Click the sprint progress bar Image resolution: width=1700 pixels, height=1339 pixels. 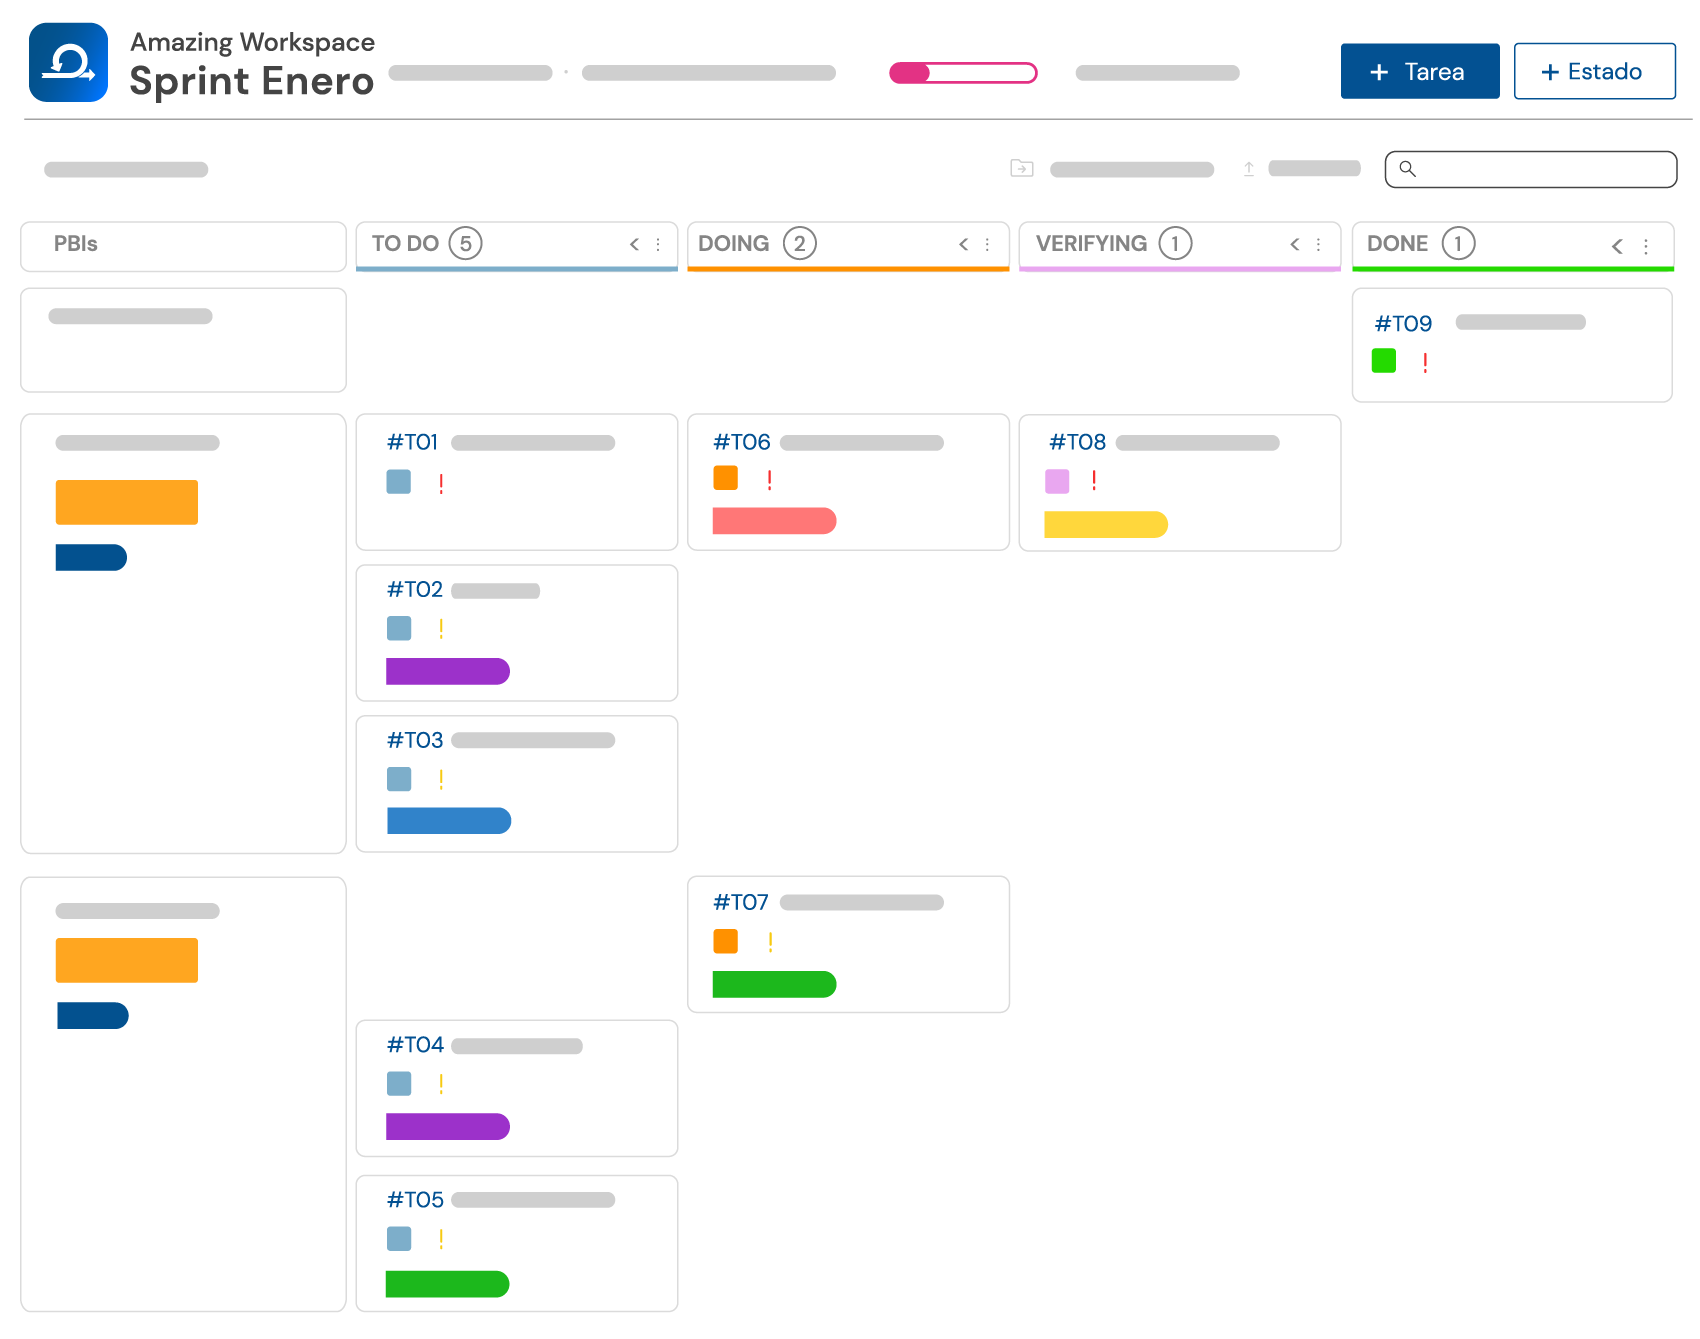click(x=963, y=73)
